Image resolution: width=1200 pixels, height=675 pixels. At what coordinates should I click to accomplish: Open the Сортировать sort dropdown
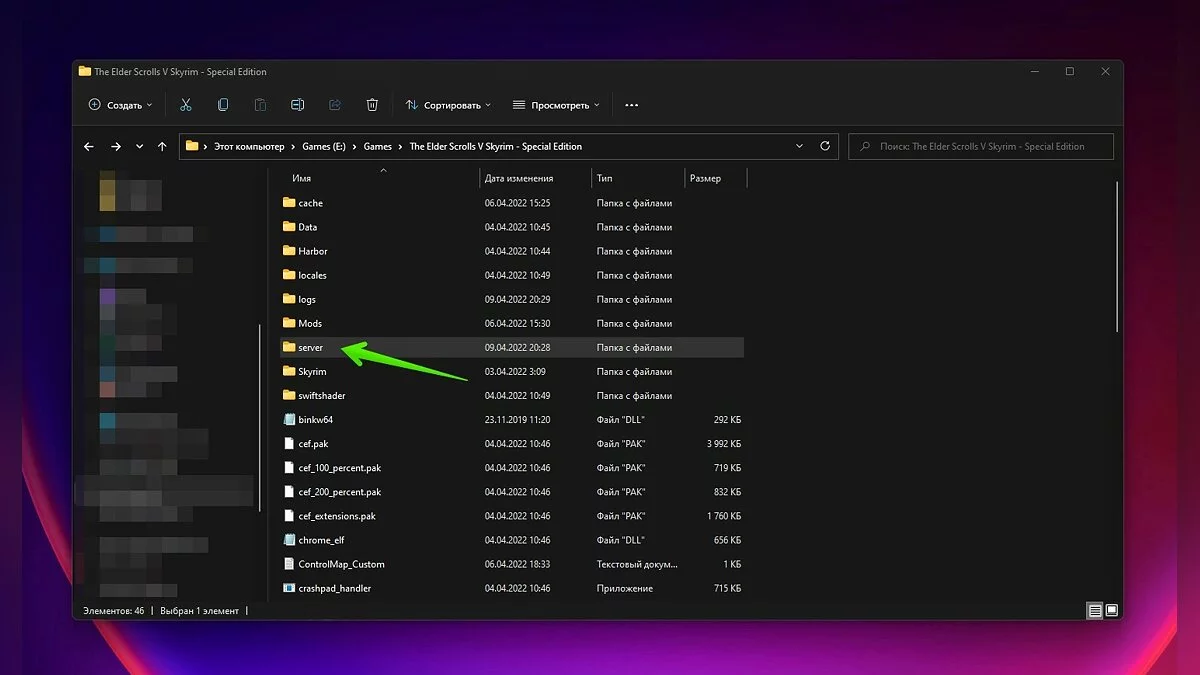coord(449,105)
